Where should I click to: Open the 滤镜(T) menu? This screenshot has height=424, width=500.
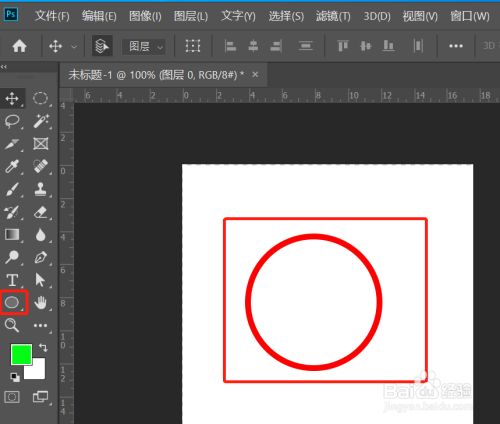pyautogui.click(x=333, y=16)
